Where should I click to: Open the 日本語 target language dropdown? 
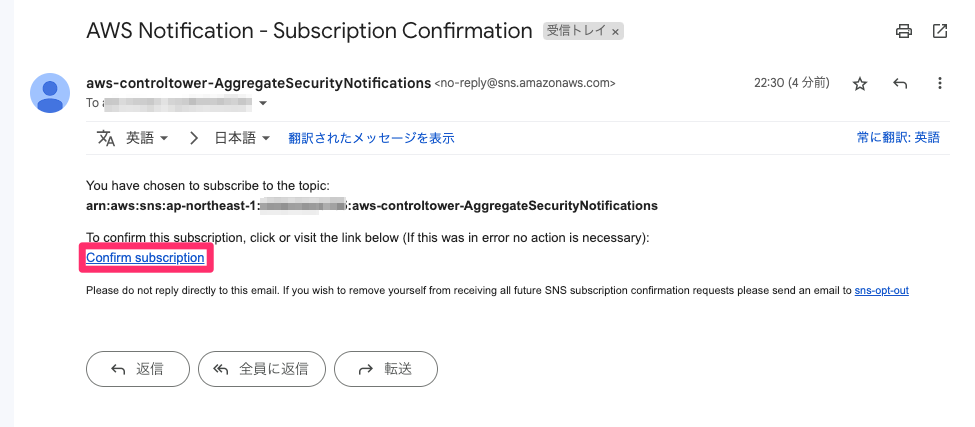(242, 138)
